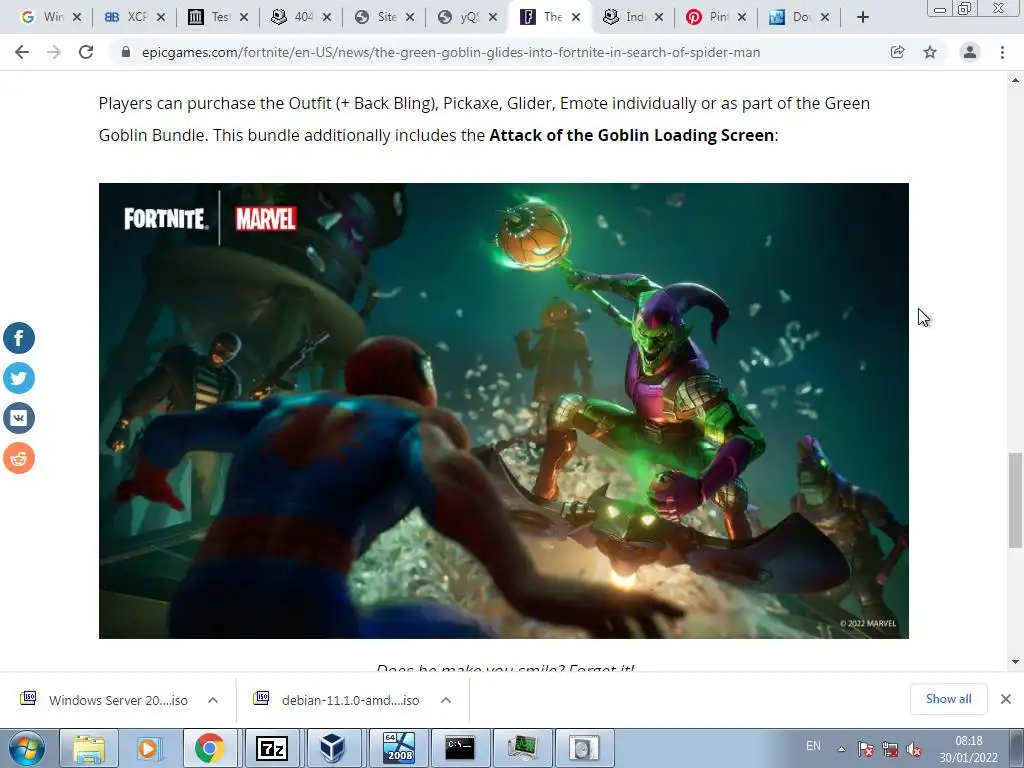Open Windows Explorer from taskbar
The image size is (1024, 768).
(89, 748)
